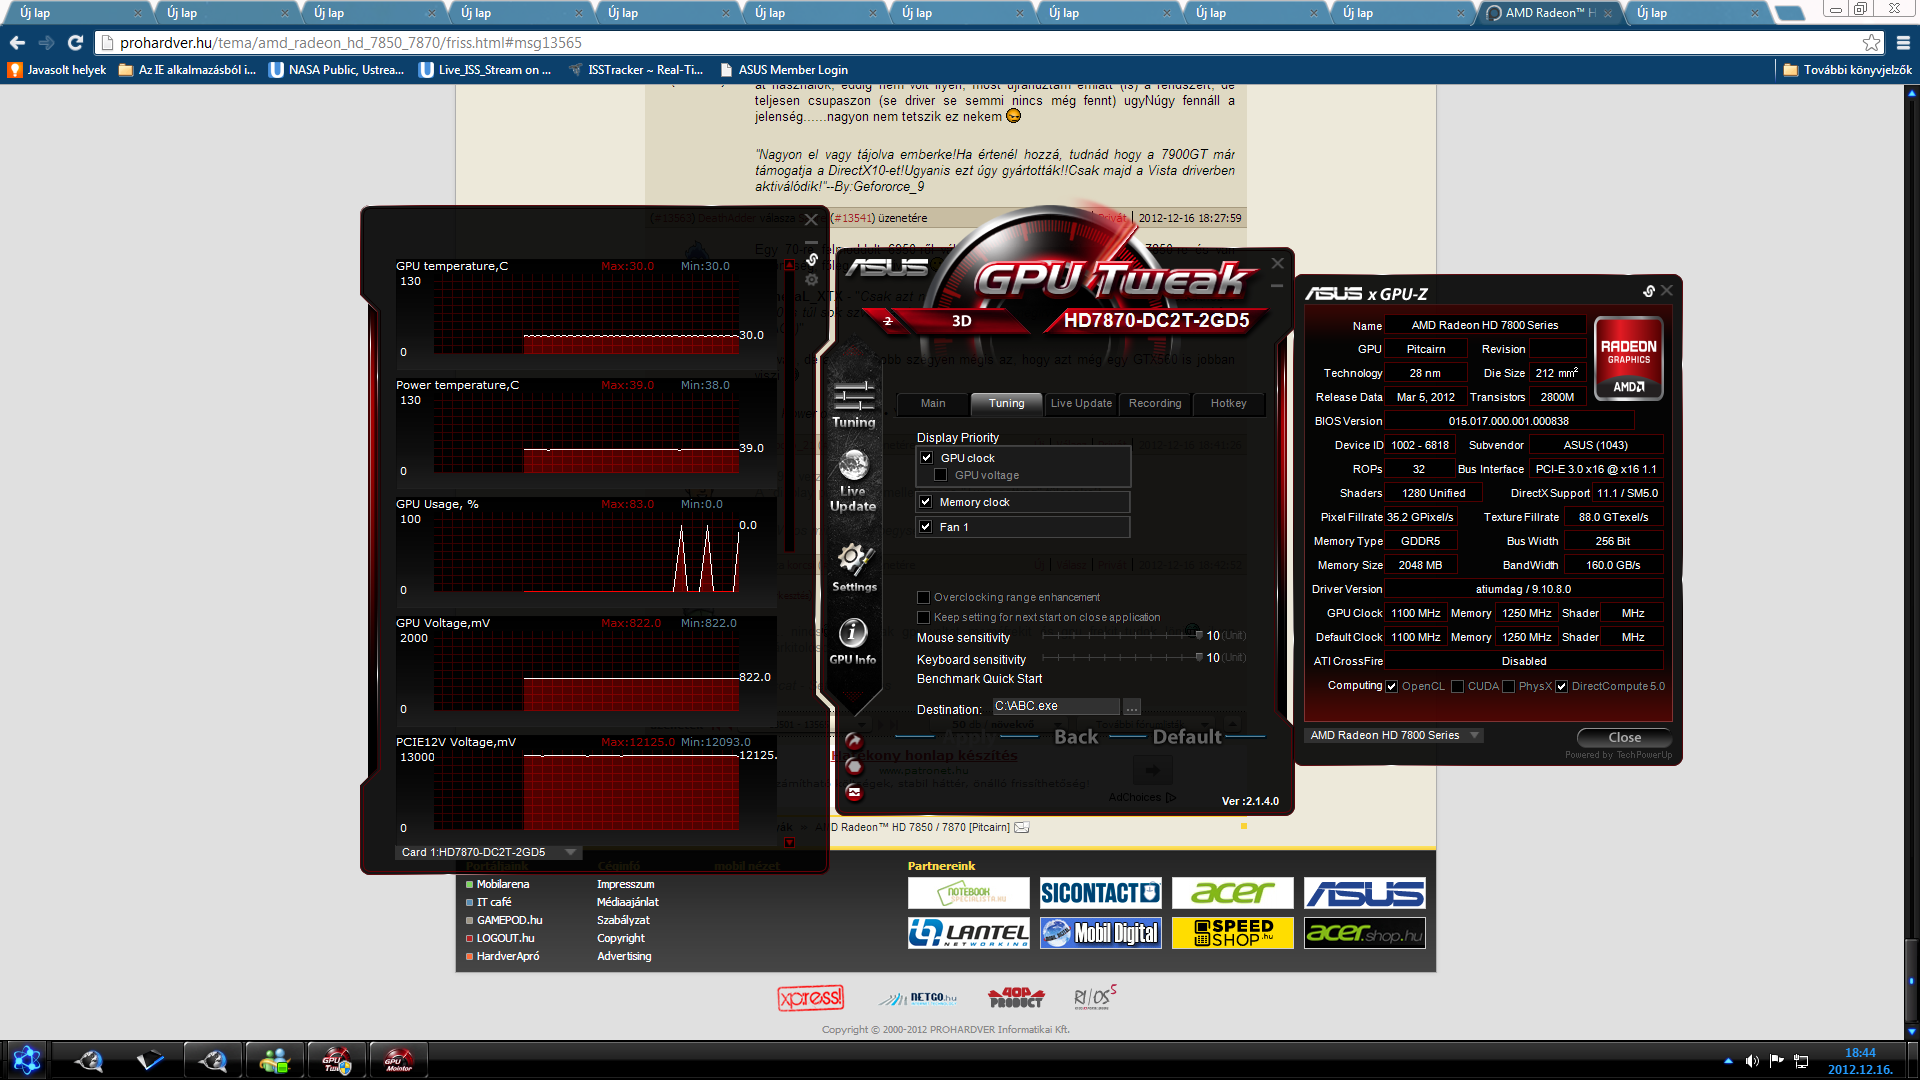Screen dimensions: 1920x1080
Task: Show hidden system tray icons
Action: (1728, 1061)
